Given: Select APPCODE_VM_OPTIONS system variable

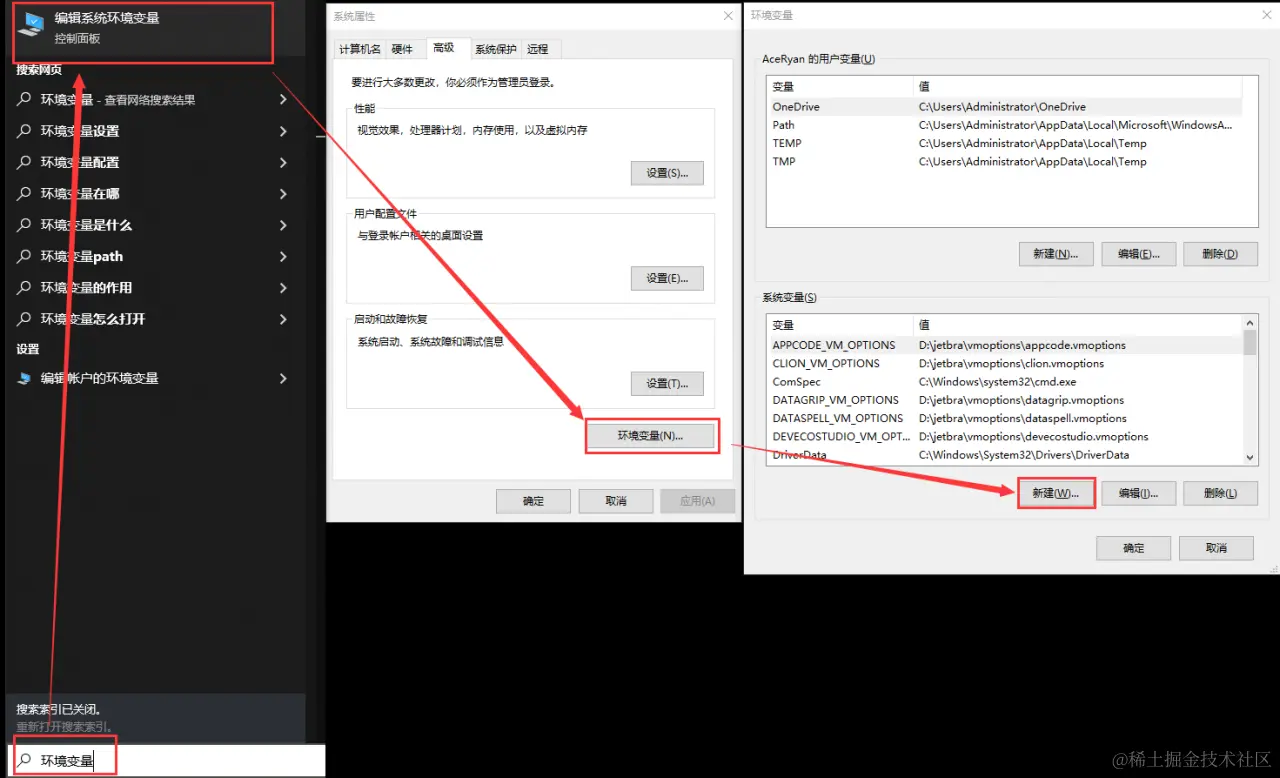Looking at the screenshot, I should pos(1005,345).
